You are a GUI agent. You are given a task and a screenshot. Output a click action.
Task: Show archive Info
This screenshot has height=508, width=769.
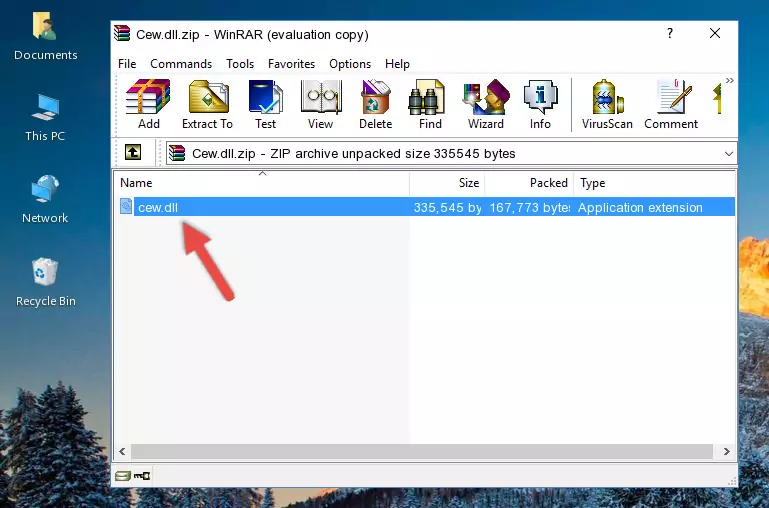[x=540, y=104]
